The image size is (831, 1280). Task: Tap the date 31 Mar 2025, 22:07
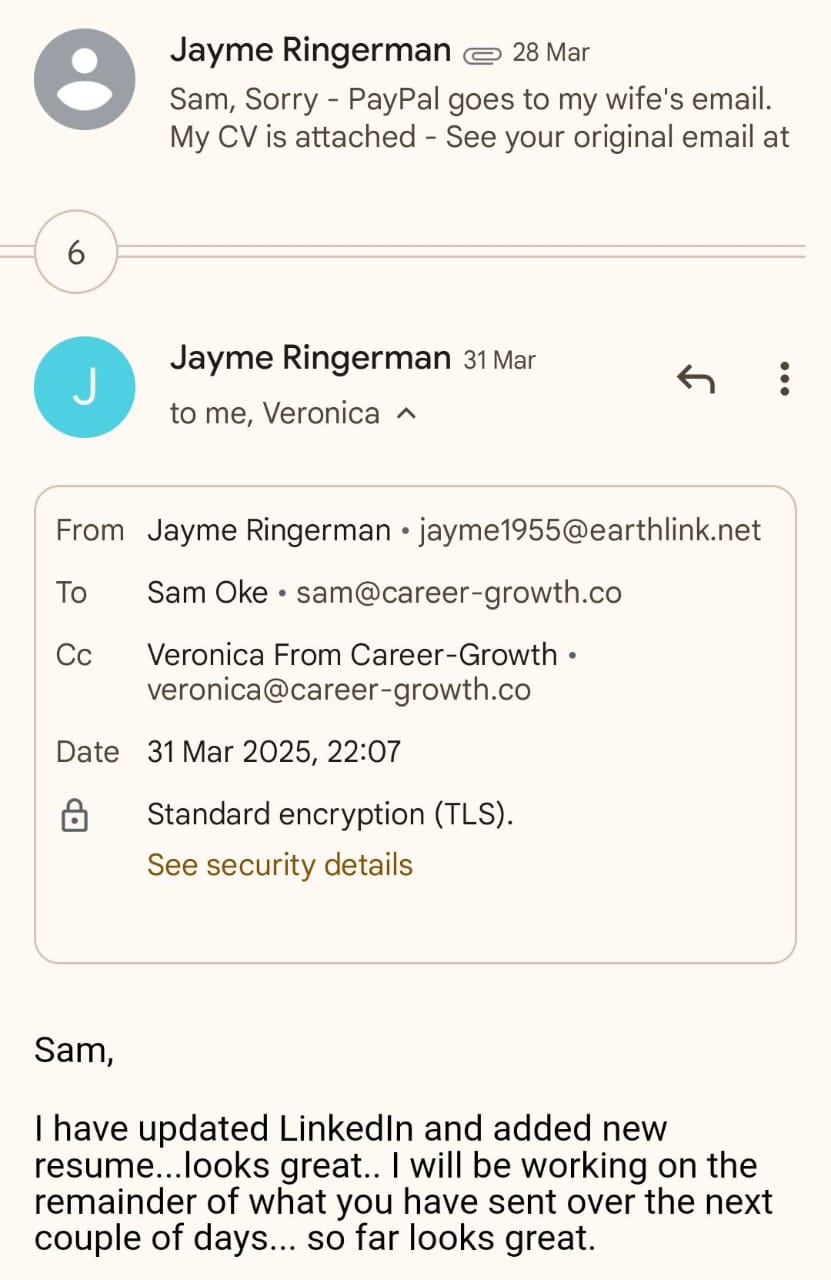pyautogui.click(x=274, y=751)
